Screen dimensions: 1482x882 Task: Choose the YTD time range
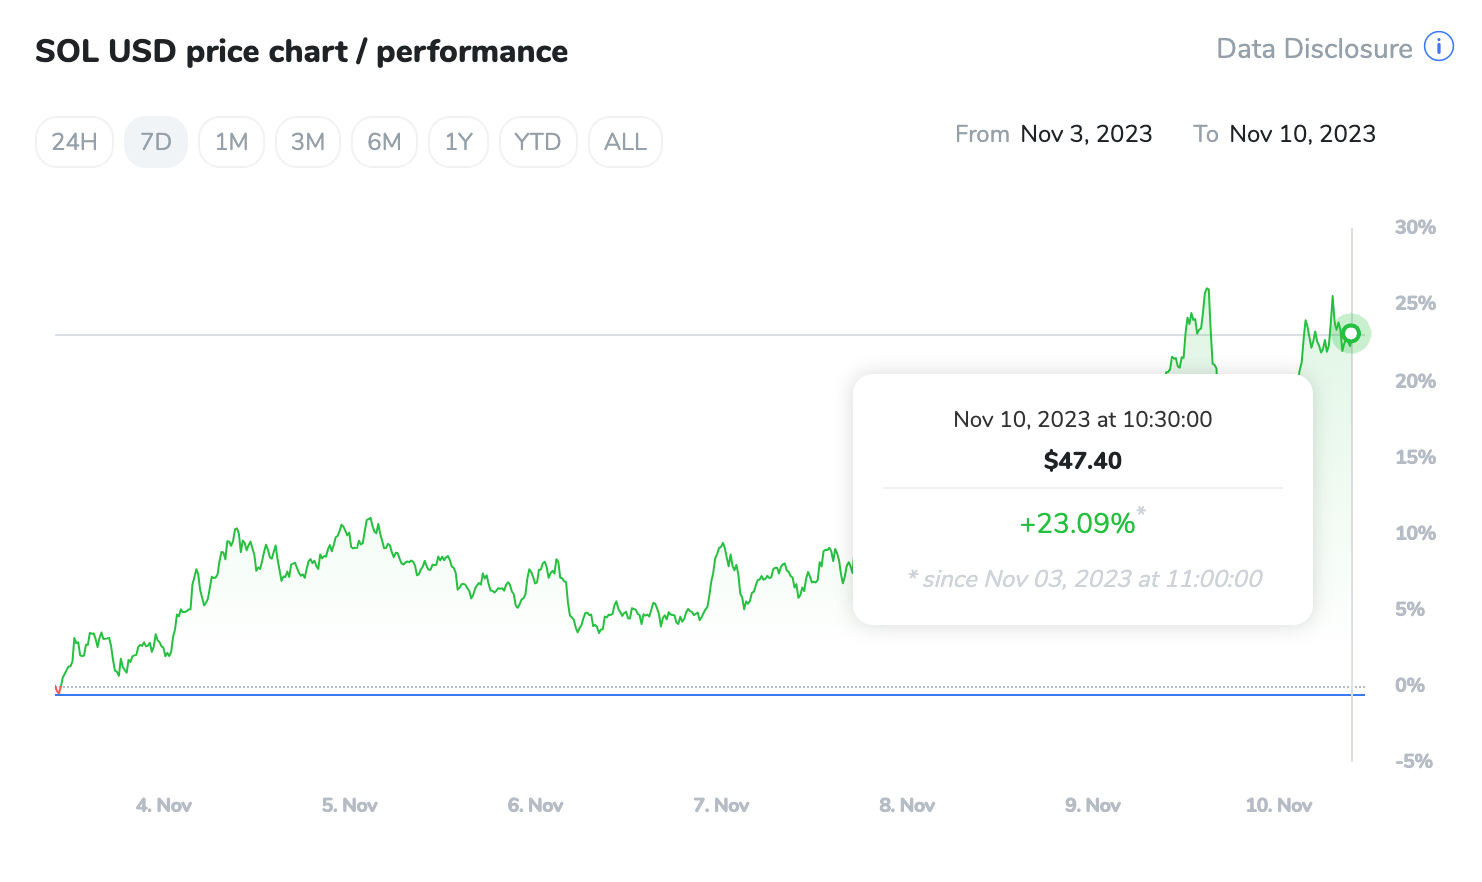[x=538, y=142]
